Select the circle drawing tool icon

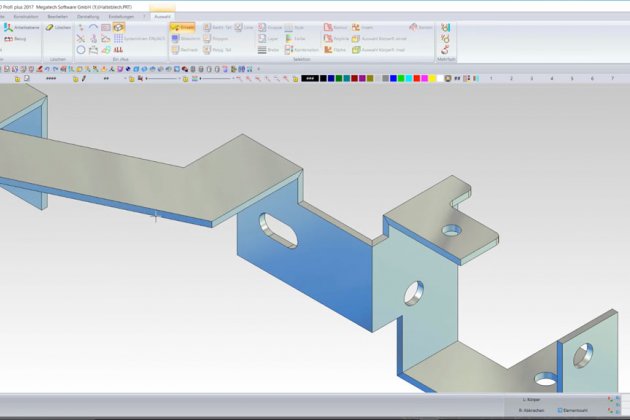[x=81, y=49]
